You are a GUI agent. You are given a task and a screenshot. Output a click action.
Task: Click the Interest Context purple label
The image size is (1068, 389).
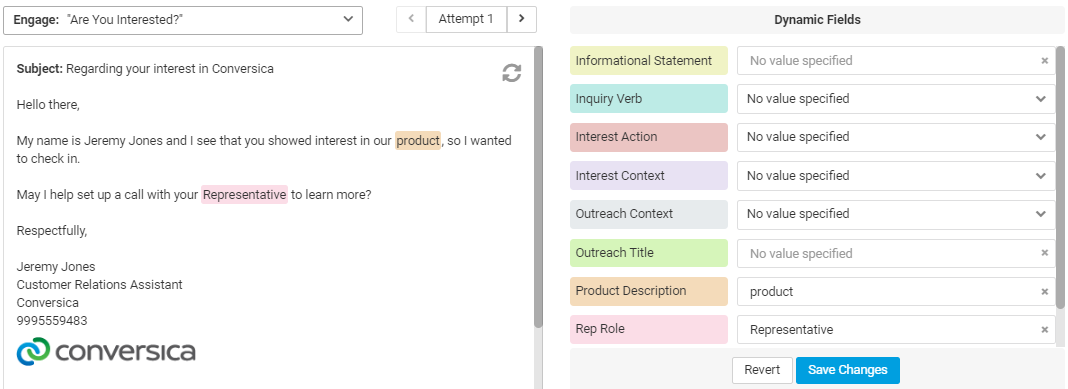point(648,176)
